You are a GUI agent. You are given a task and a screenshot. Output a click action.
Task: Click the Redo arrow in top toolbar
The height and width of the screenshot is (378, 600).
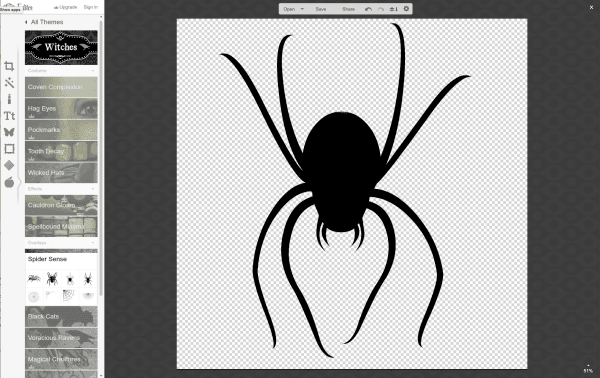tap(380, 9)
